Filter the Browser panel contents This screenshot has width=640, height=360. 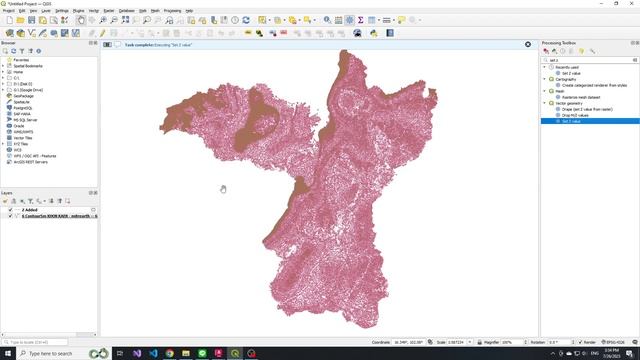pyautogui.click(x=22, y=51)
